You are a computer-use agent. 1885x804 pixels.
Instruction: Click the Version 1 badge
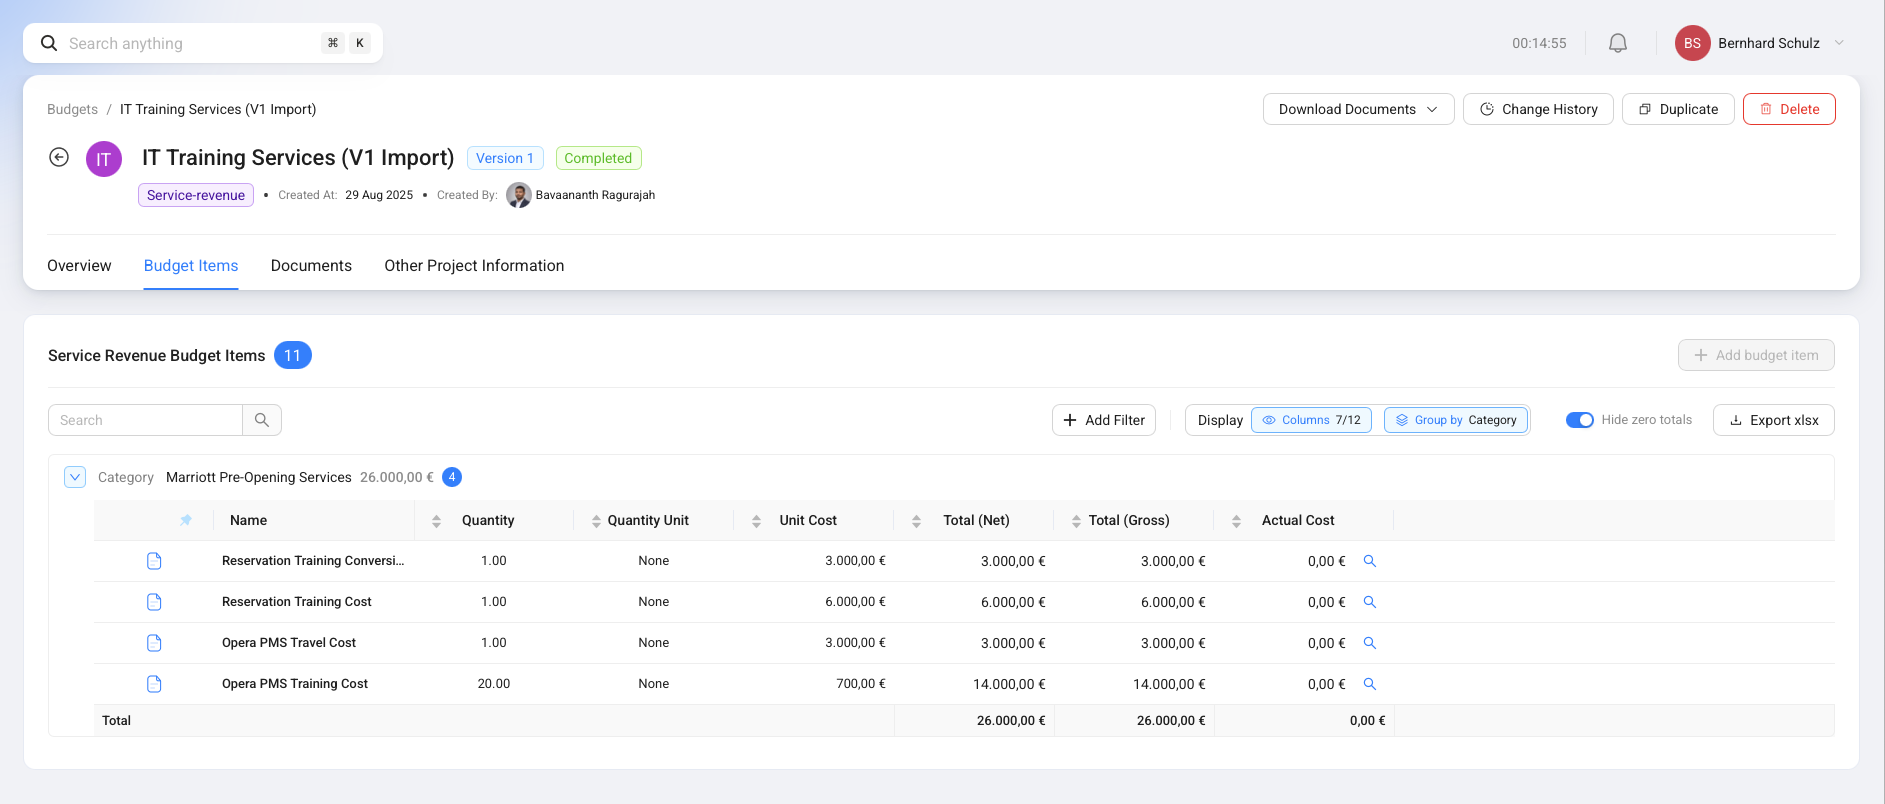pos(505,158)
